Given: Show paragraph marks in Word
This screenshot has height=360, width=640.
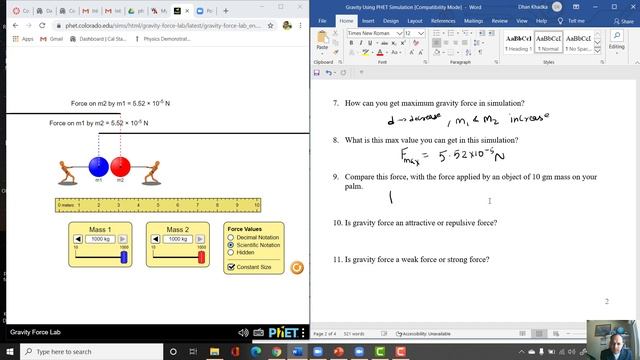Looking at the screenshot, I should 480,53.
